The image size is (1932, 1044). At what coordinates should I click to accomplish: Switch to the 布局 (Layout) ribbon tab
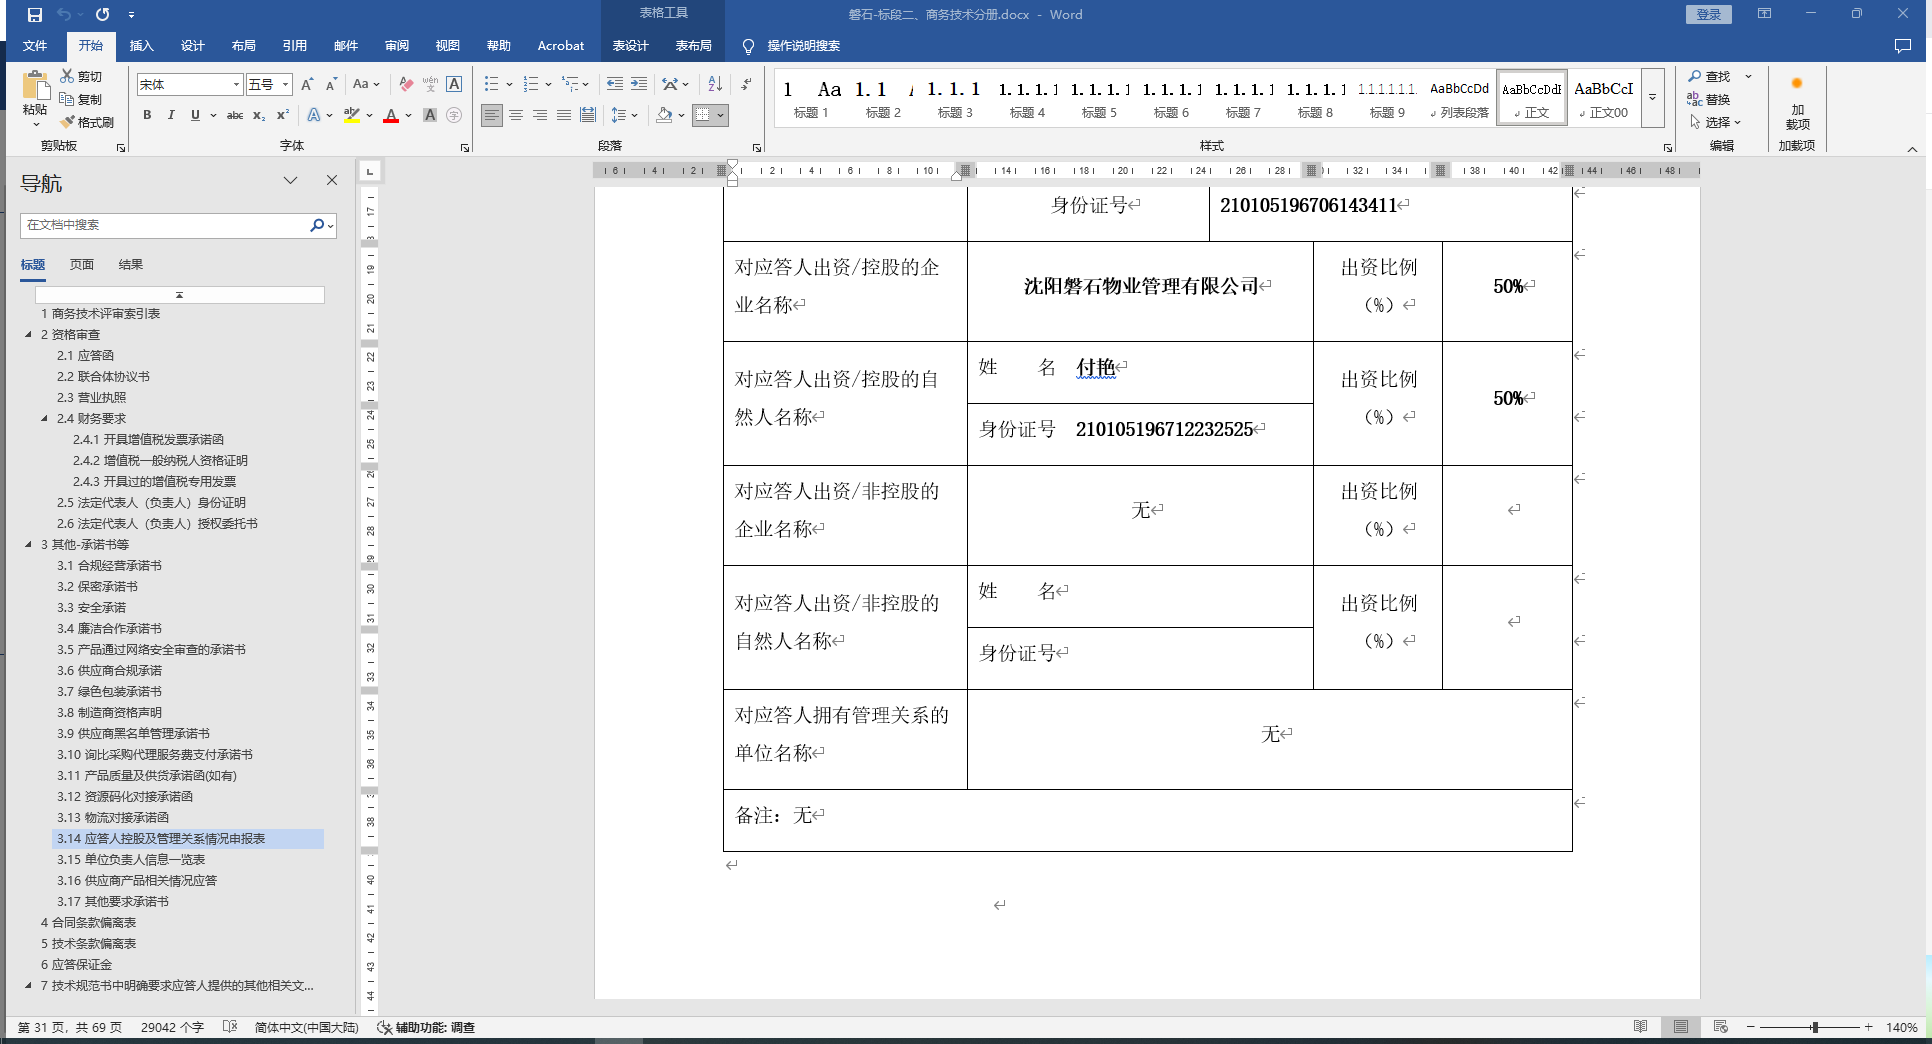[x=243, y=46]
